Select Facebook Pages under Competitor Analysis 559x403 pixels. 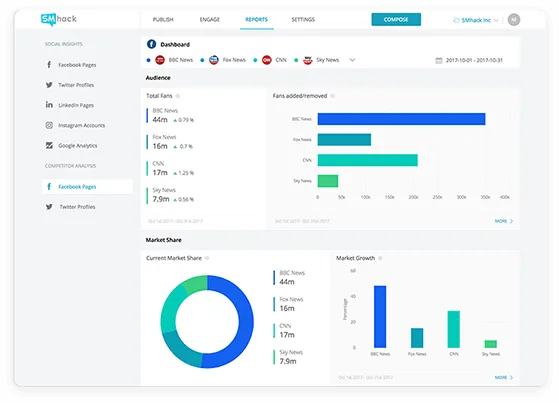click(87, 187)
